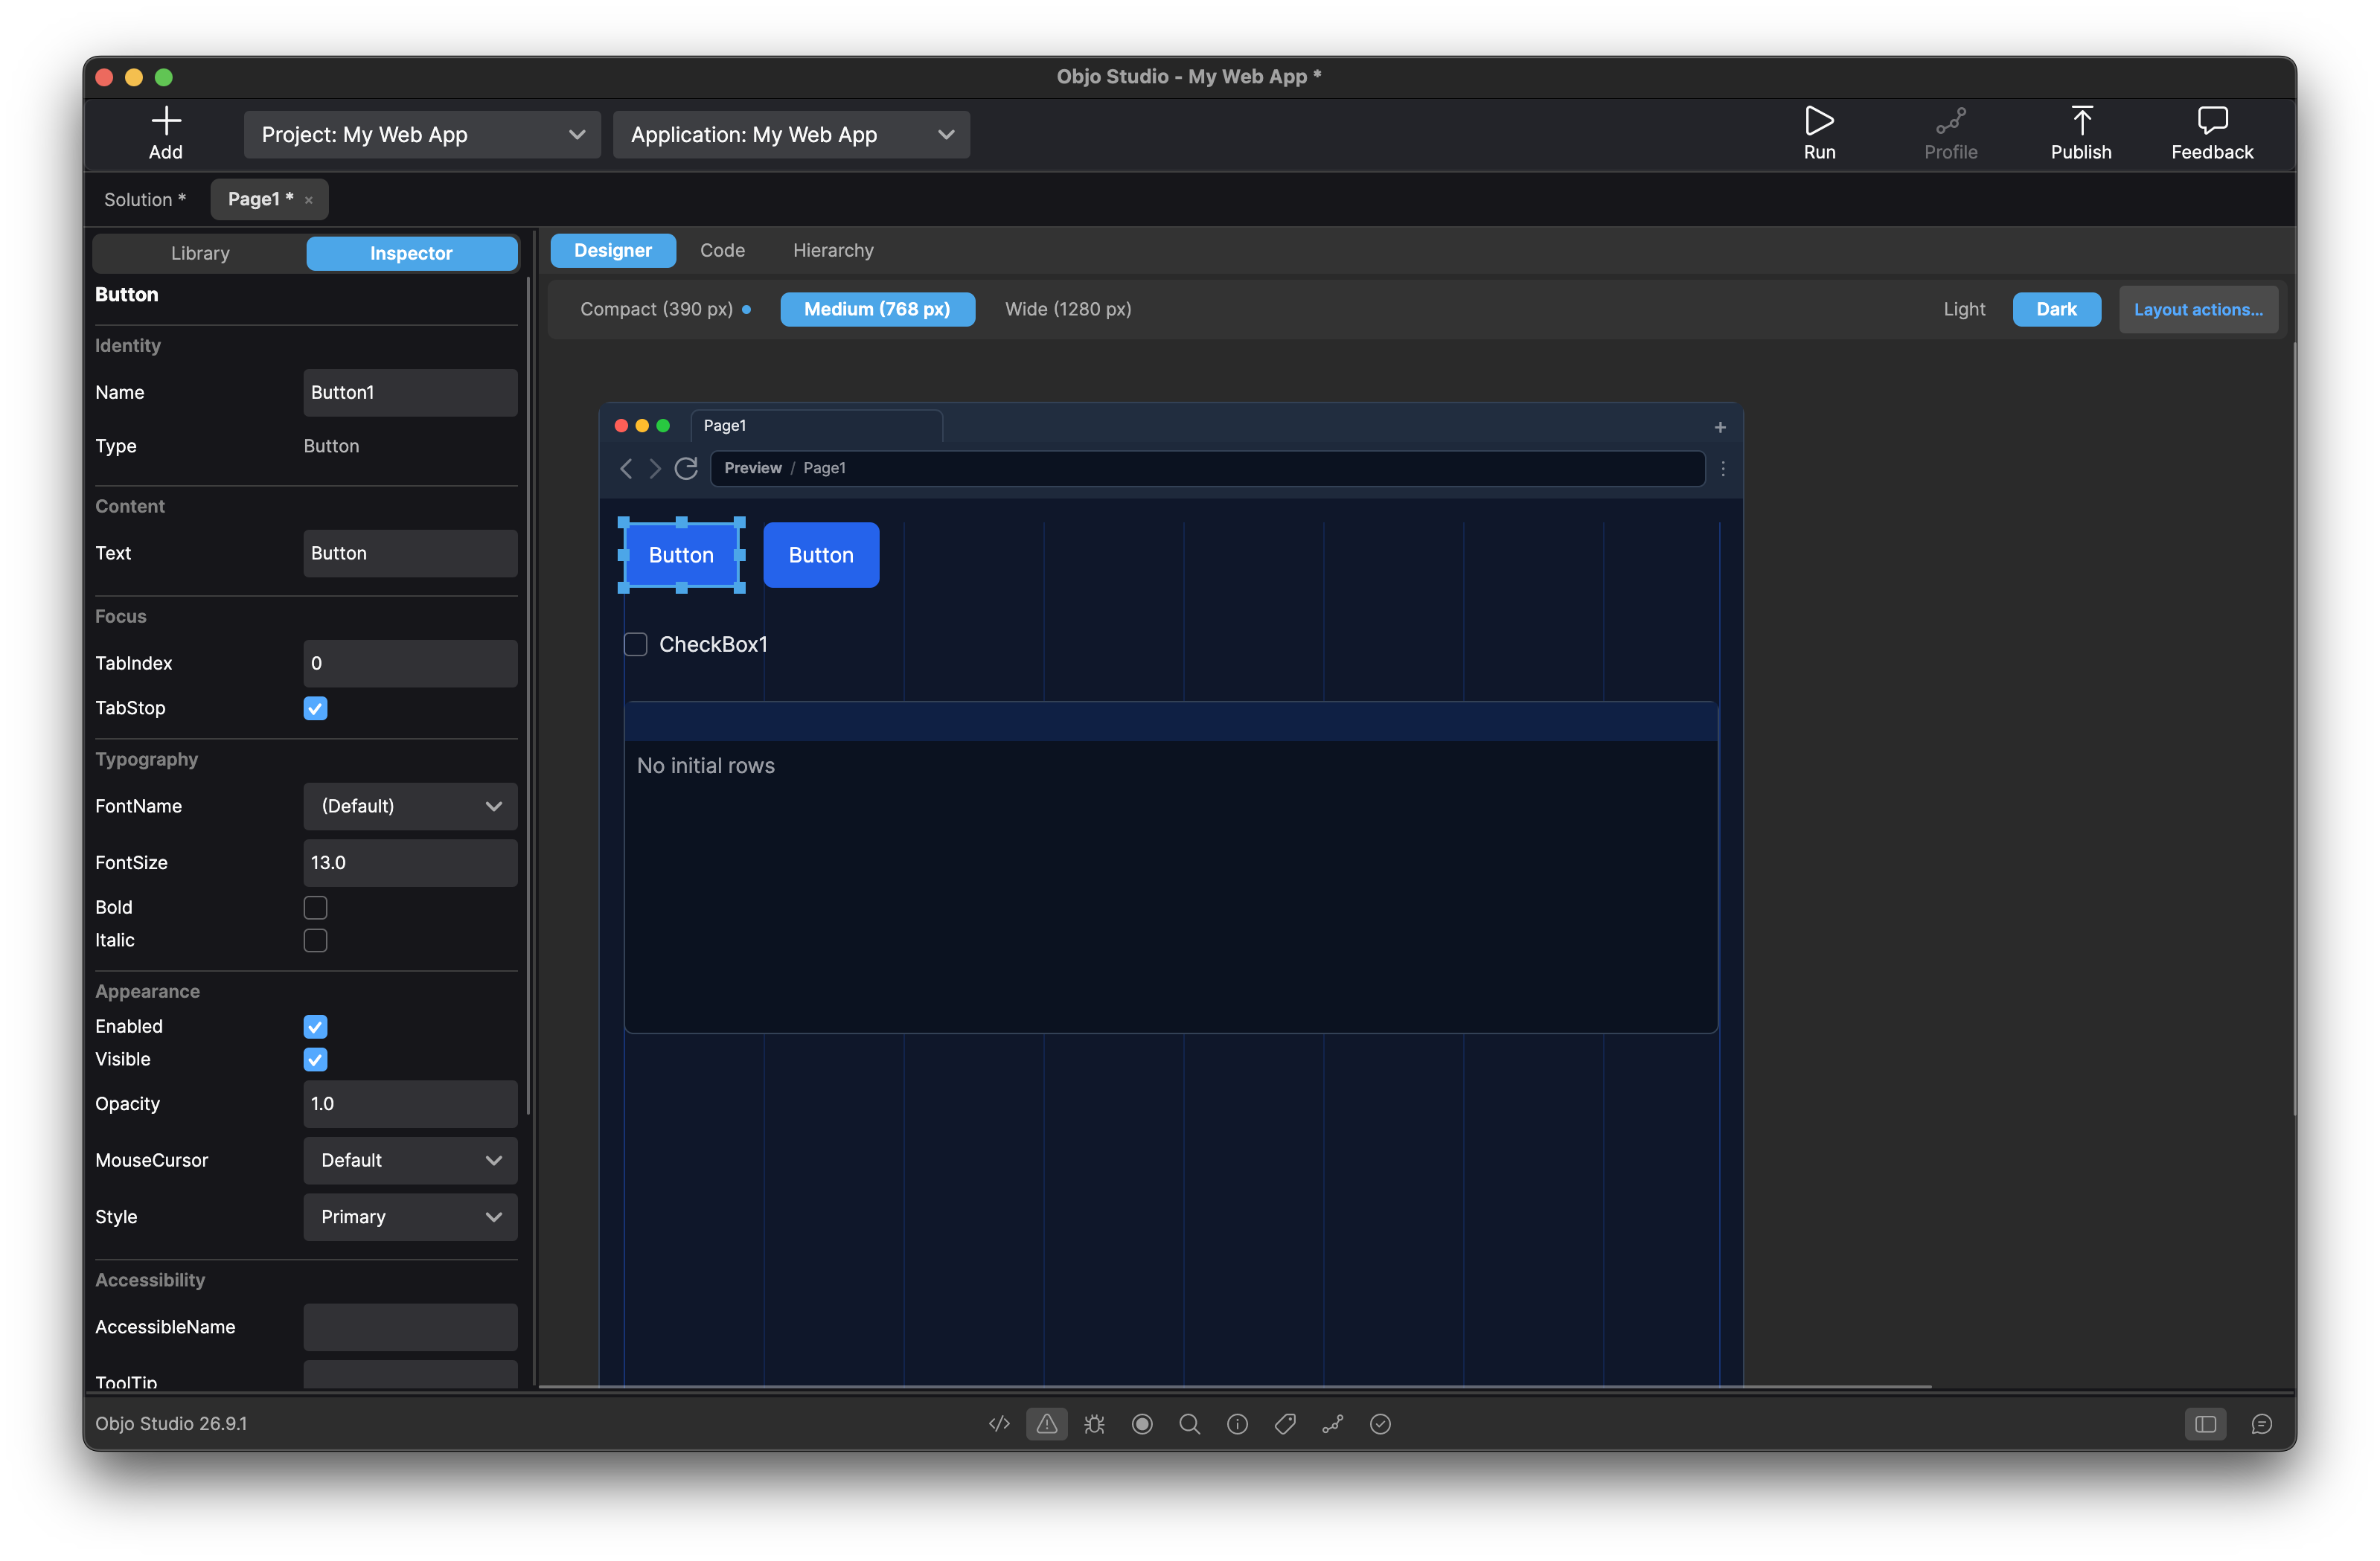This screenshot has height=1561, width=2380.
Task: Select the Designer tab
Action: point(613,250)
